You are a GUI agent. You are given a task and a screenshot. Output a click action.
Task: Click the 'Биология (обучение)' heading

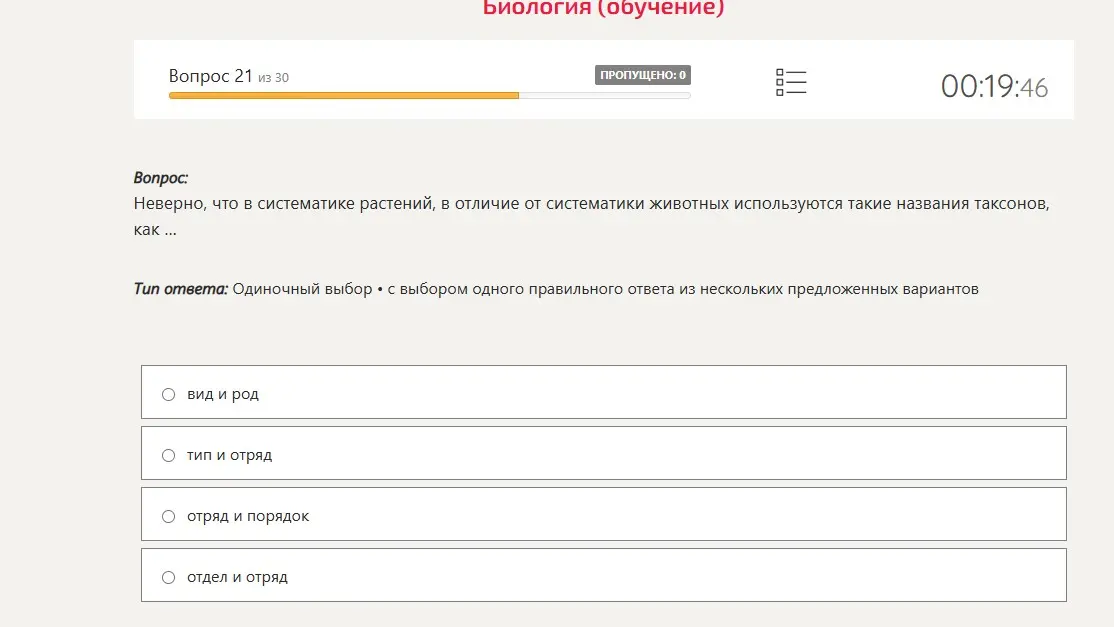(603, 8)
